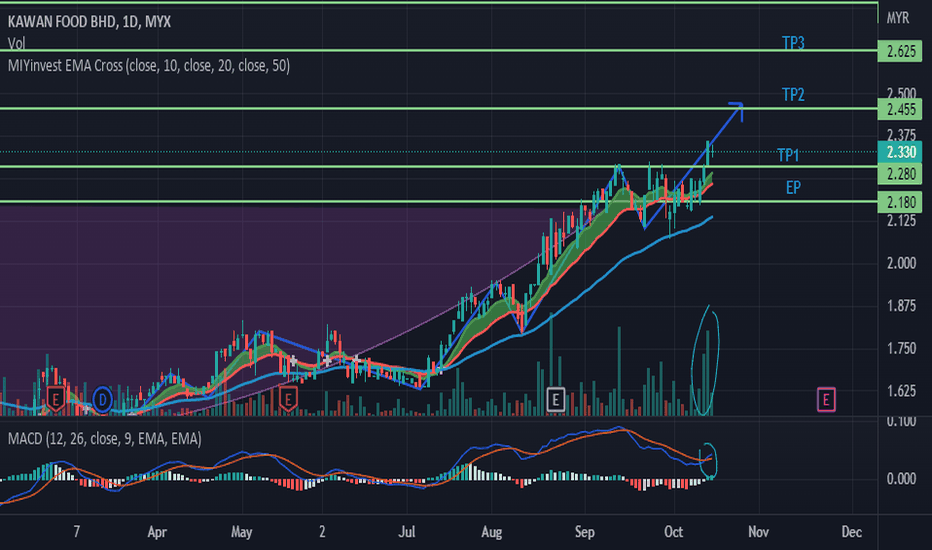
Task: Click the May label on time axis
Action: coord(241,532)
